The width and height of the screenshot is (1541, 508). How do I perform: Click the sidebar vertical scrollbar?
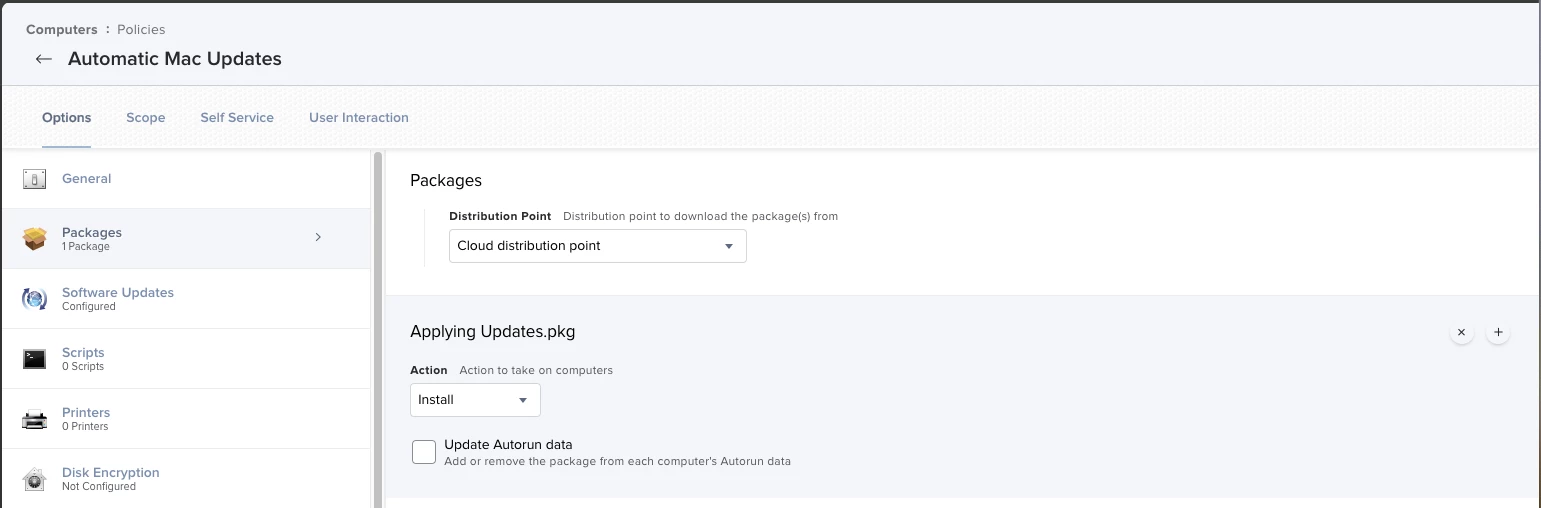pyautogui.click(x=377, y=330)
